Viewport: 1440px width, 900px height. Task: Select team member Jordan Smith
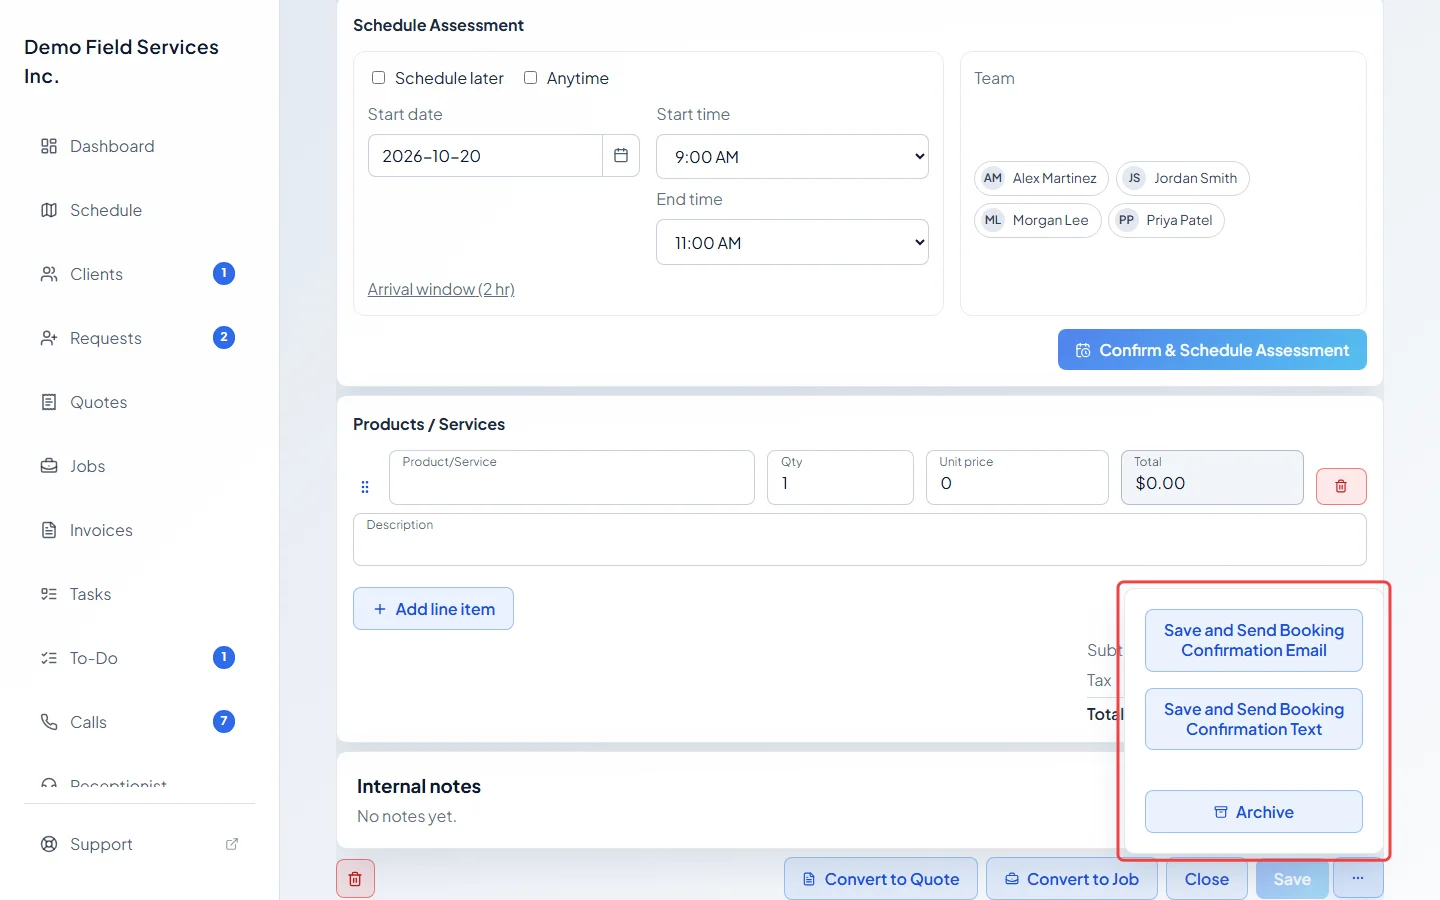[1183, 178]
